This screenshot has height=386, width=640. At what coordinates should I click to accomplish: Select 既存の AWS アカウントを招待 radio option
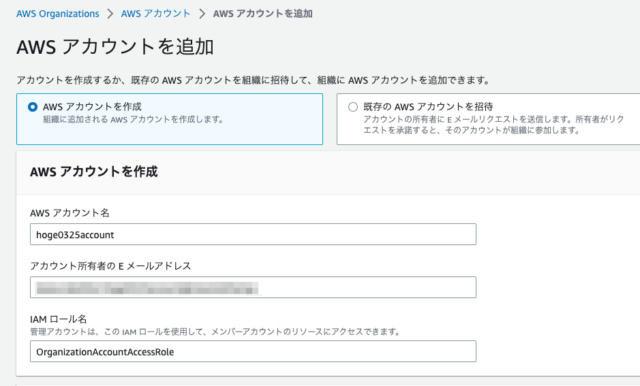(353, 107)
